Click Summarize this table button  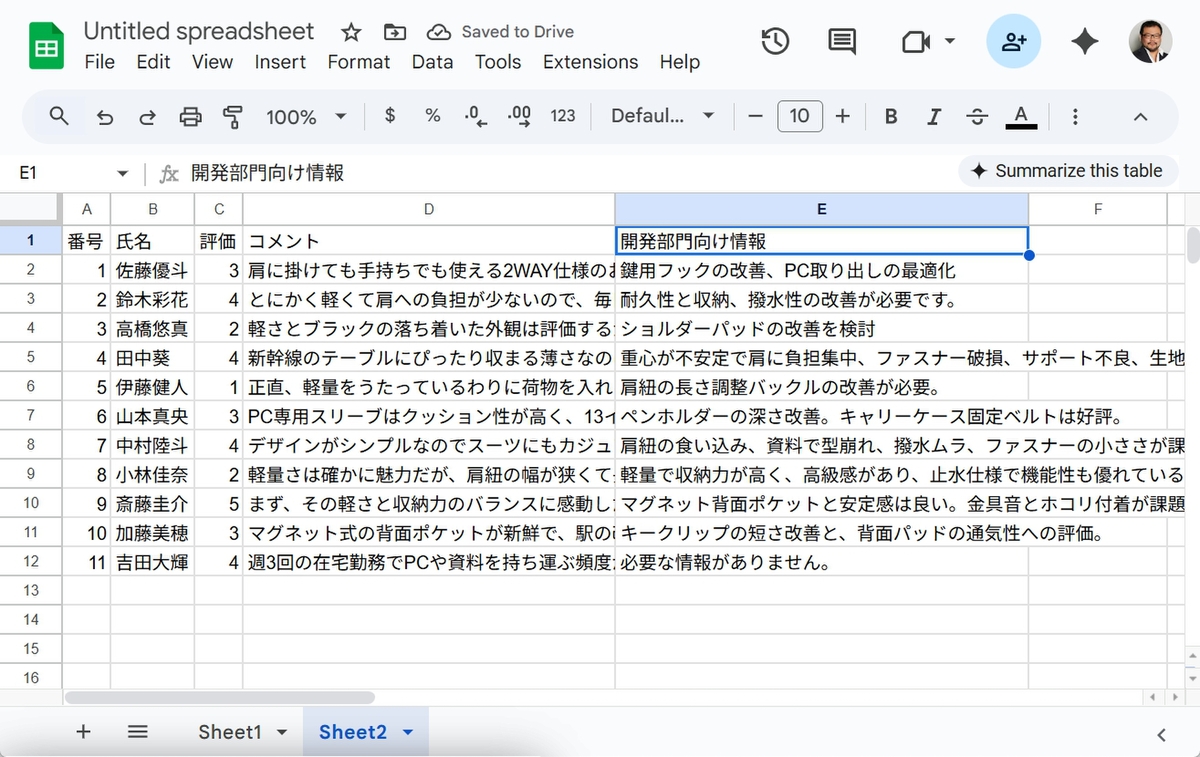(1067, 171)
